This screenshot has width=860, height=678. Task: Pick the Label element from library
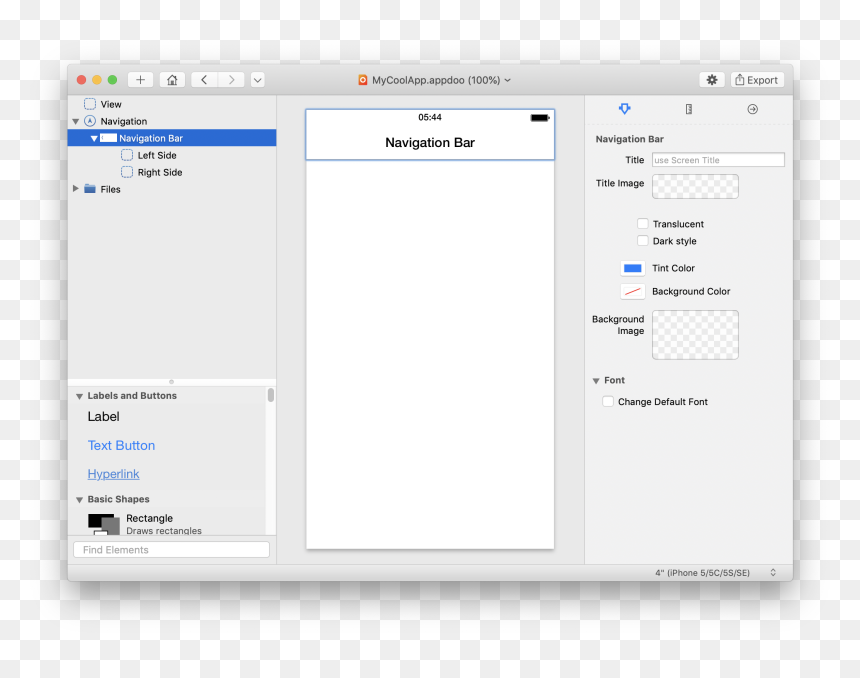coord(104,416)
